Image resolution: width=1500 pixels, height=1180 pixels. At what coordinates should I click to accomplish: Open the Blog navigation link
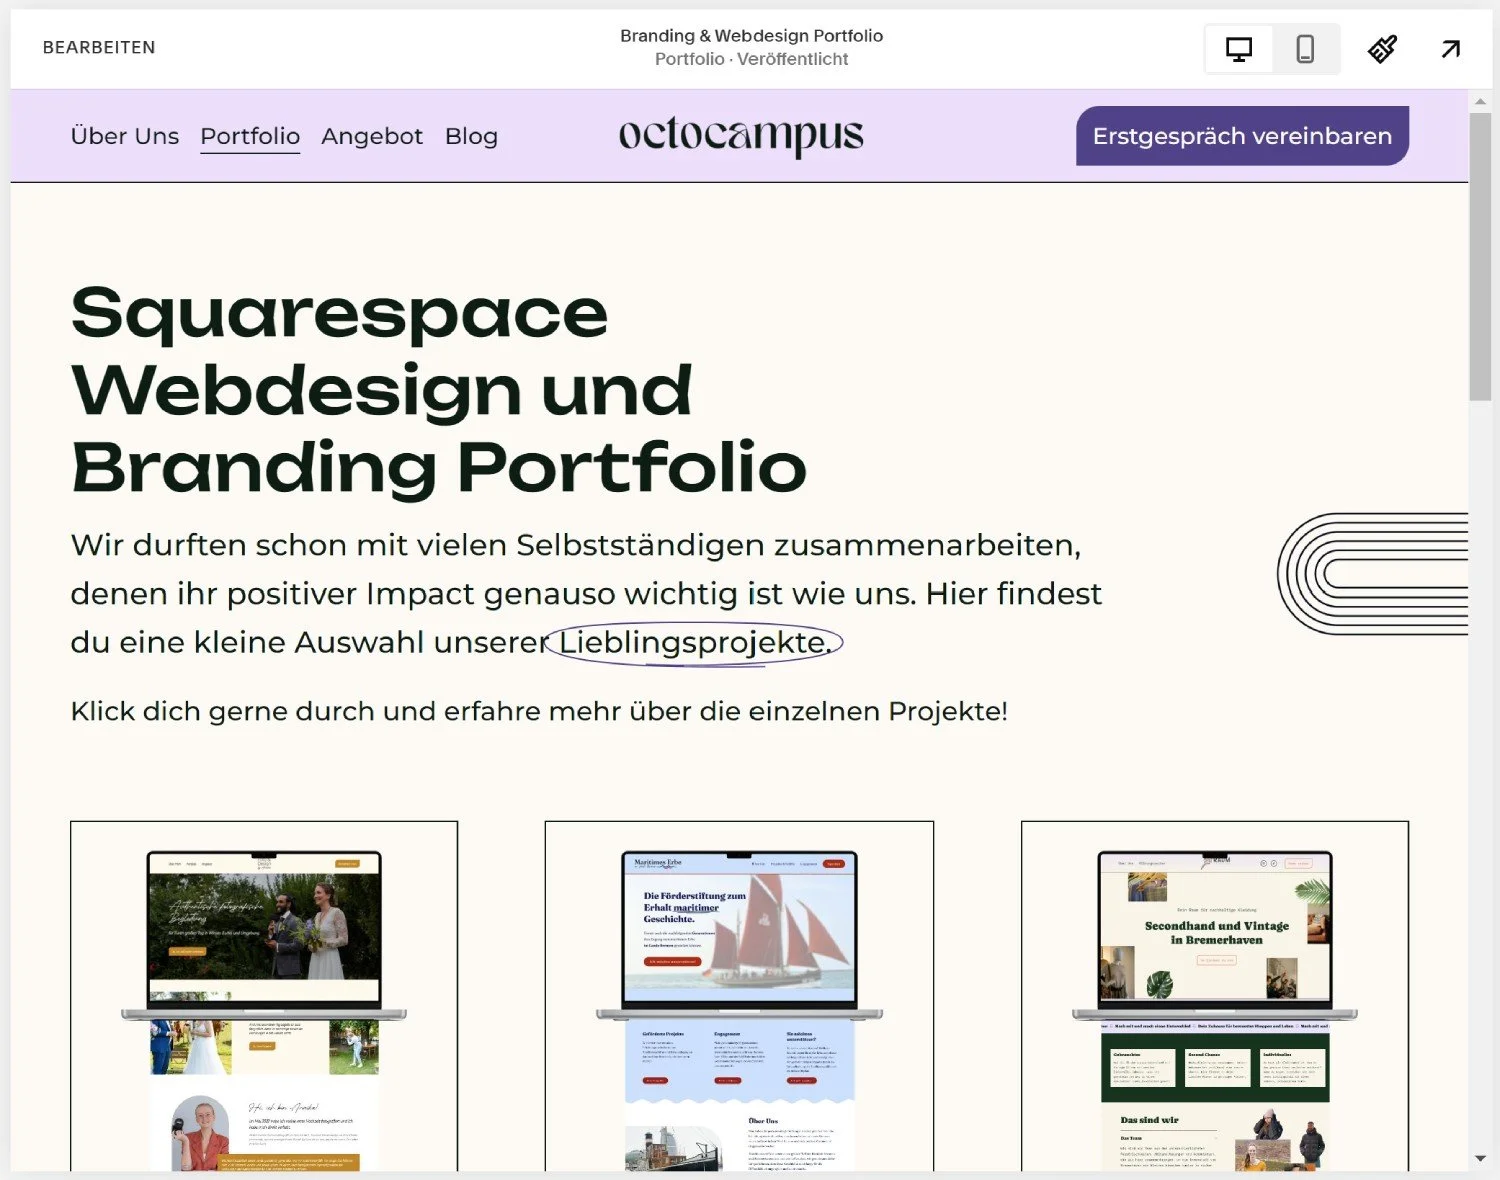(471, 136)
